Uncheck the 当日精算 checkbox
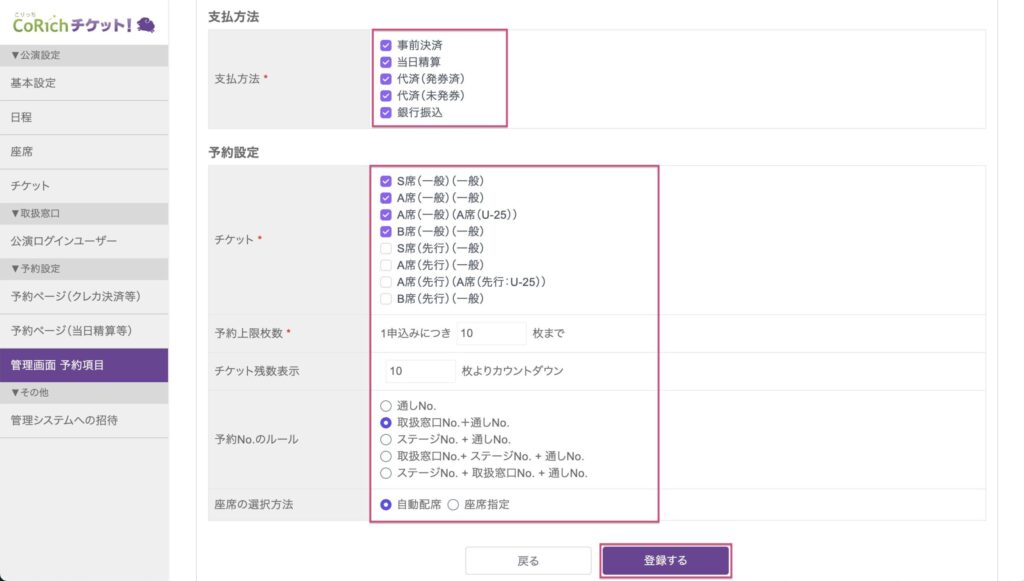 tap(386, 62)
